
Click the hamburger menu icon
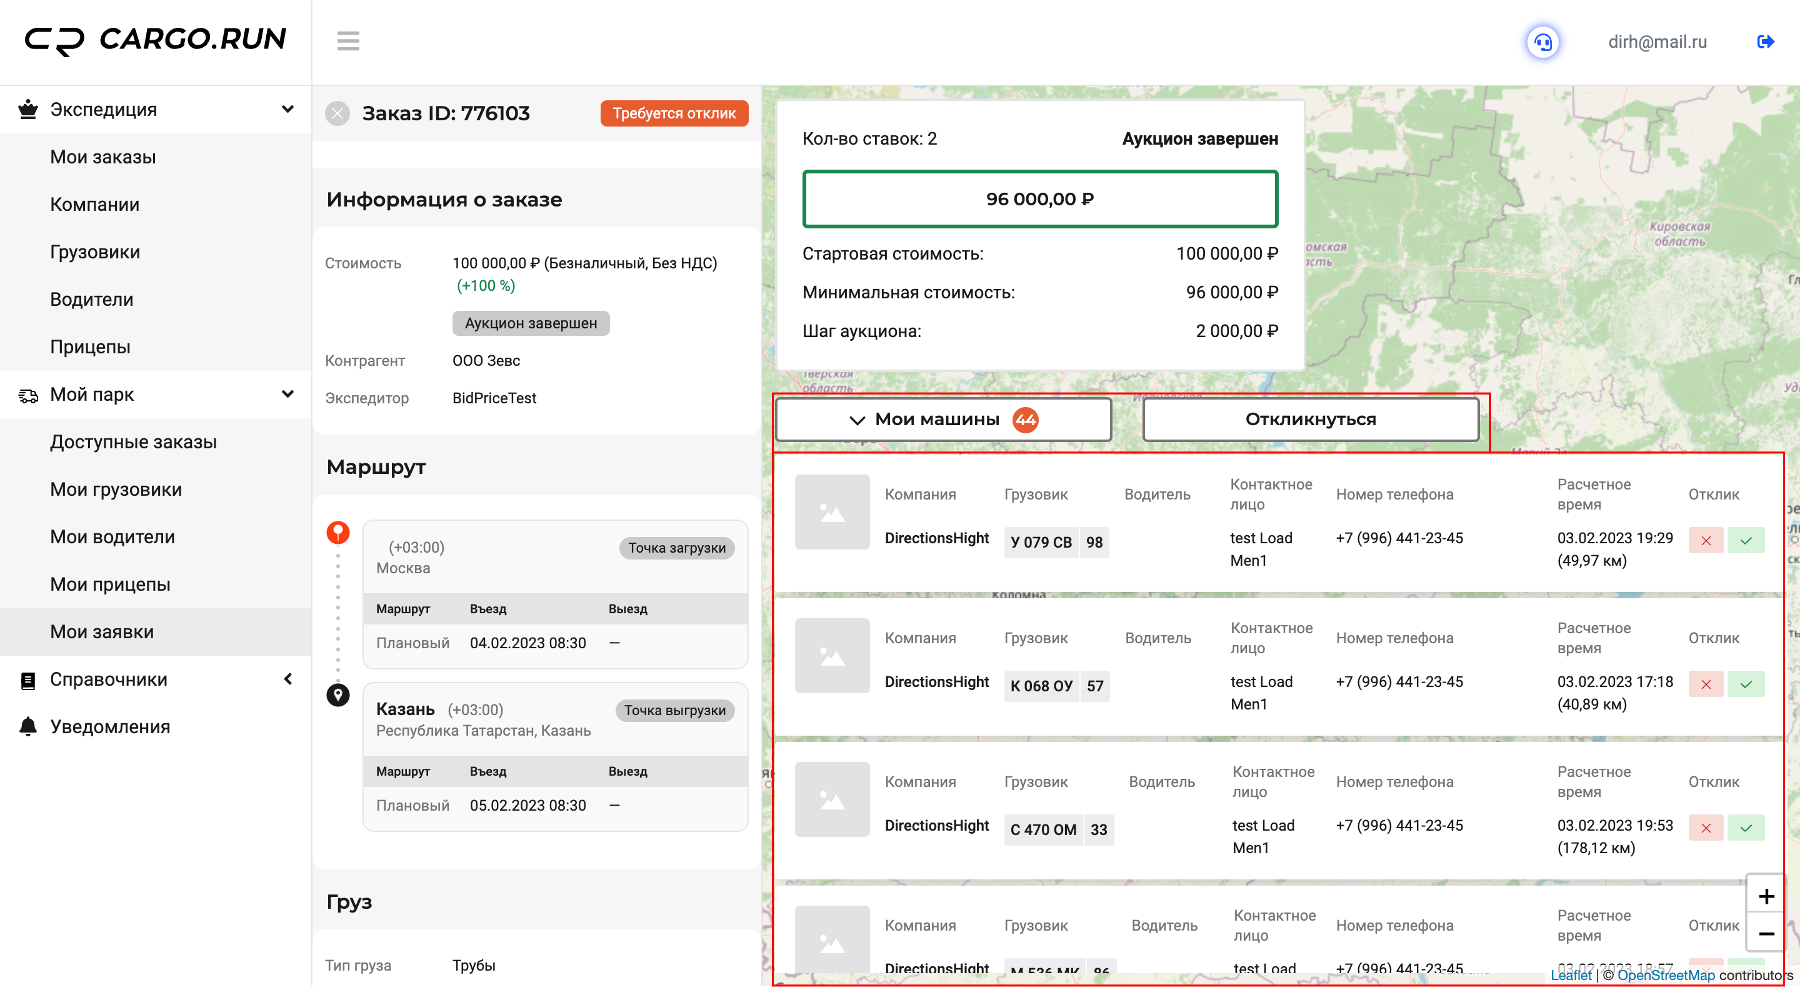tap(348, 41)
